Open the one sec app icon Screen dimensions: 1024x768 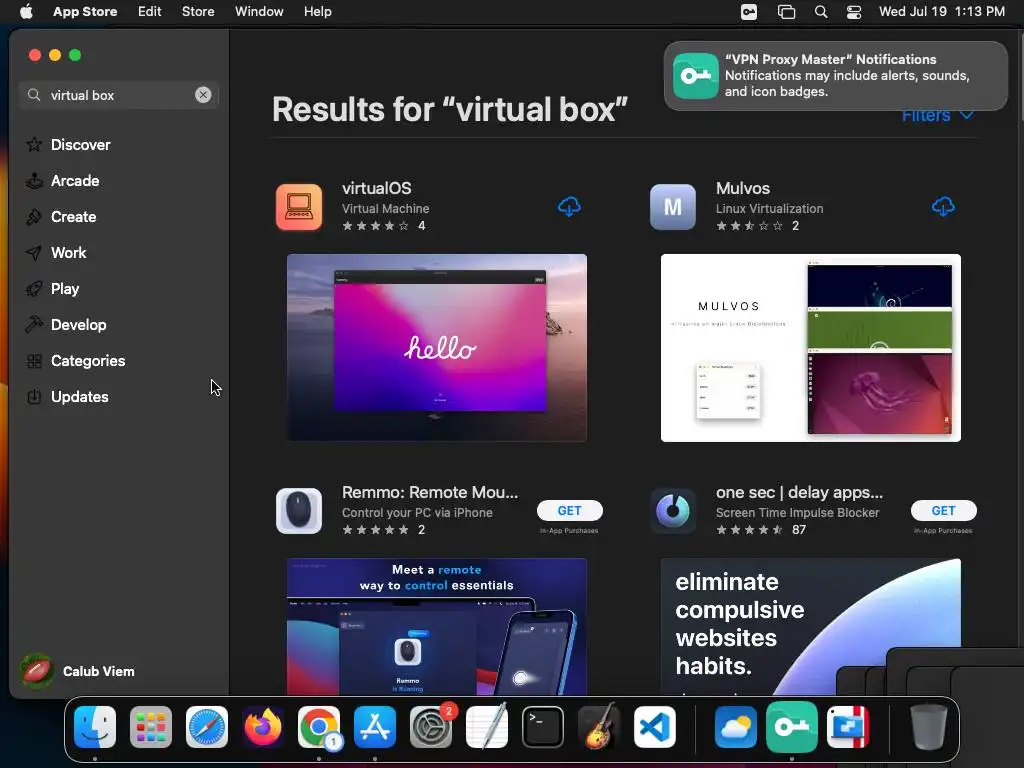point(673,511)
